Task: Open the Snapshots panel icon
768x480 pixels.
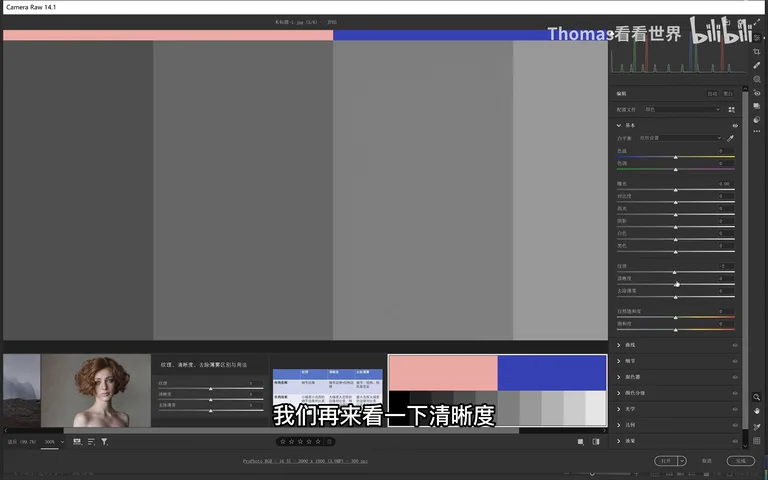Action: pyautogui.click(x=757, y=106)
